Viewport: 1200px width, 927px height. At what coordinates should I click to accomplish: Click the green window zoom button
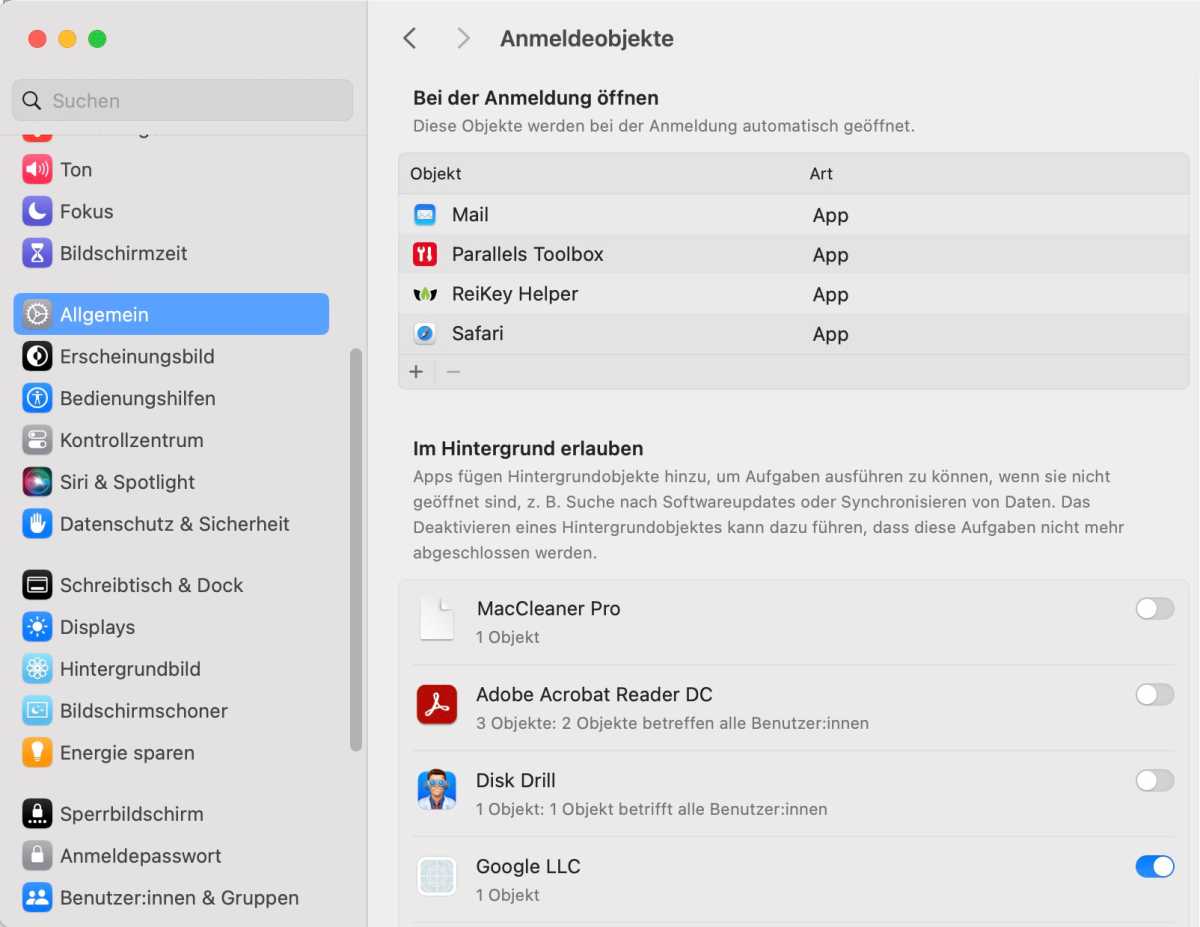point(97,39)
